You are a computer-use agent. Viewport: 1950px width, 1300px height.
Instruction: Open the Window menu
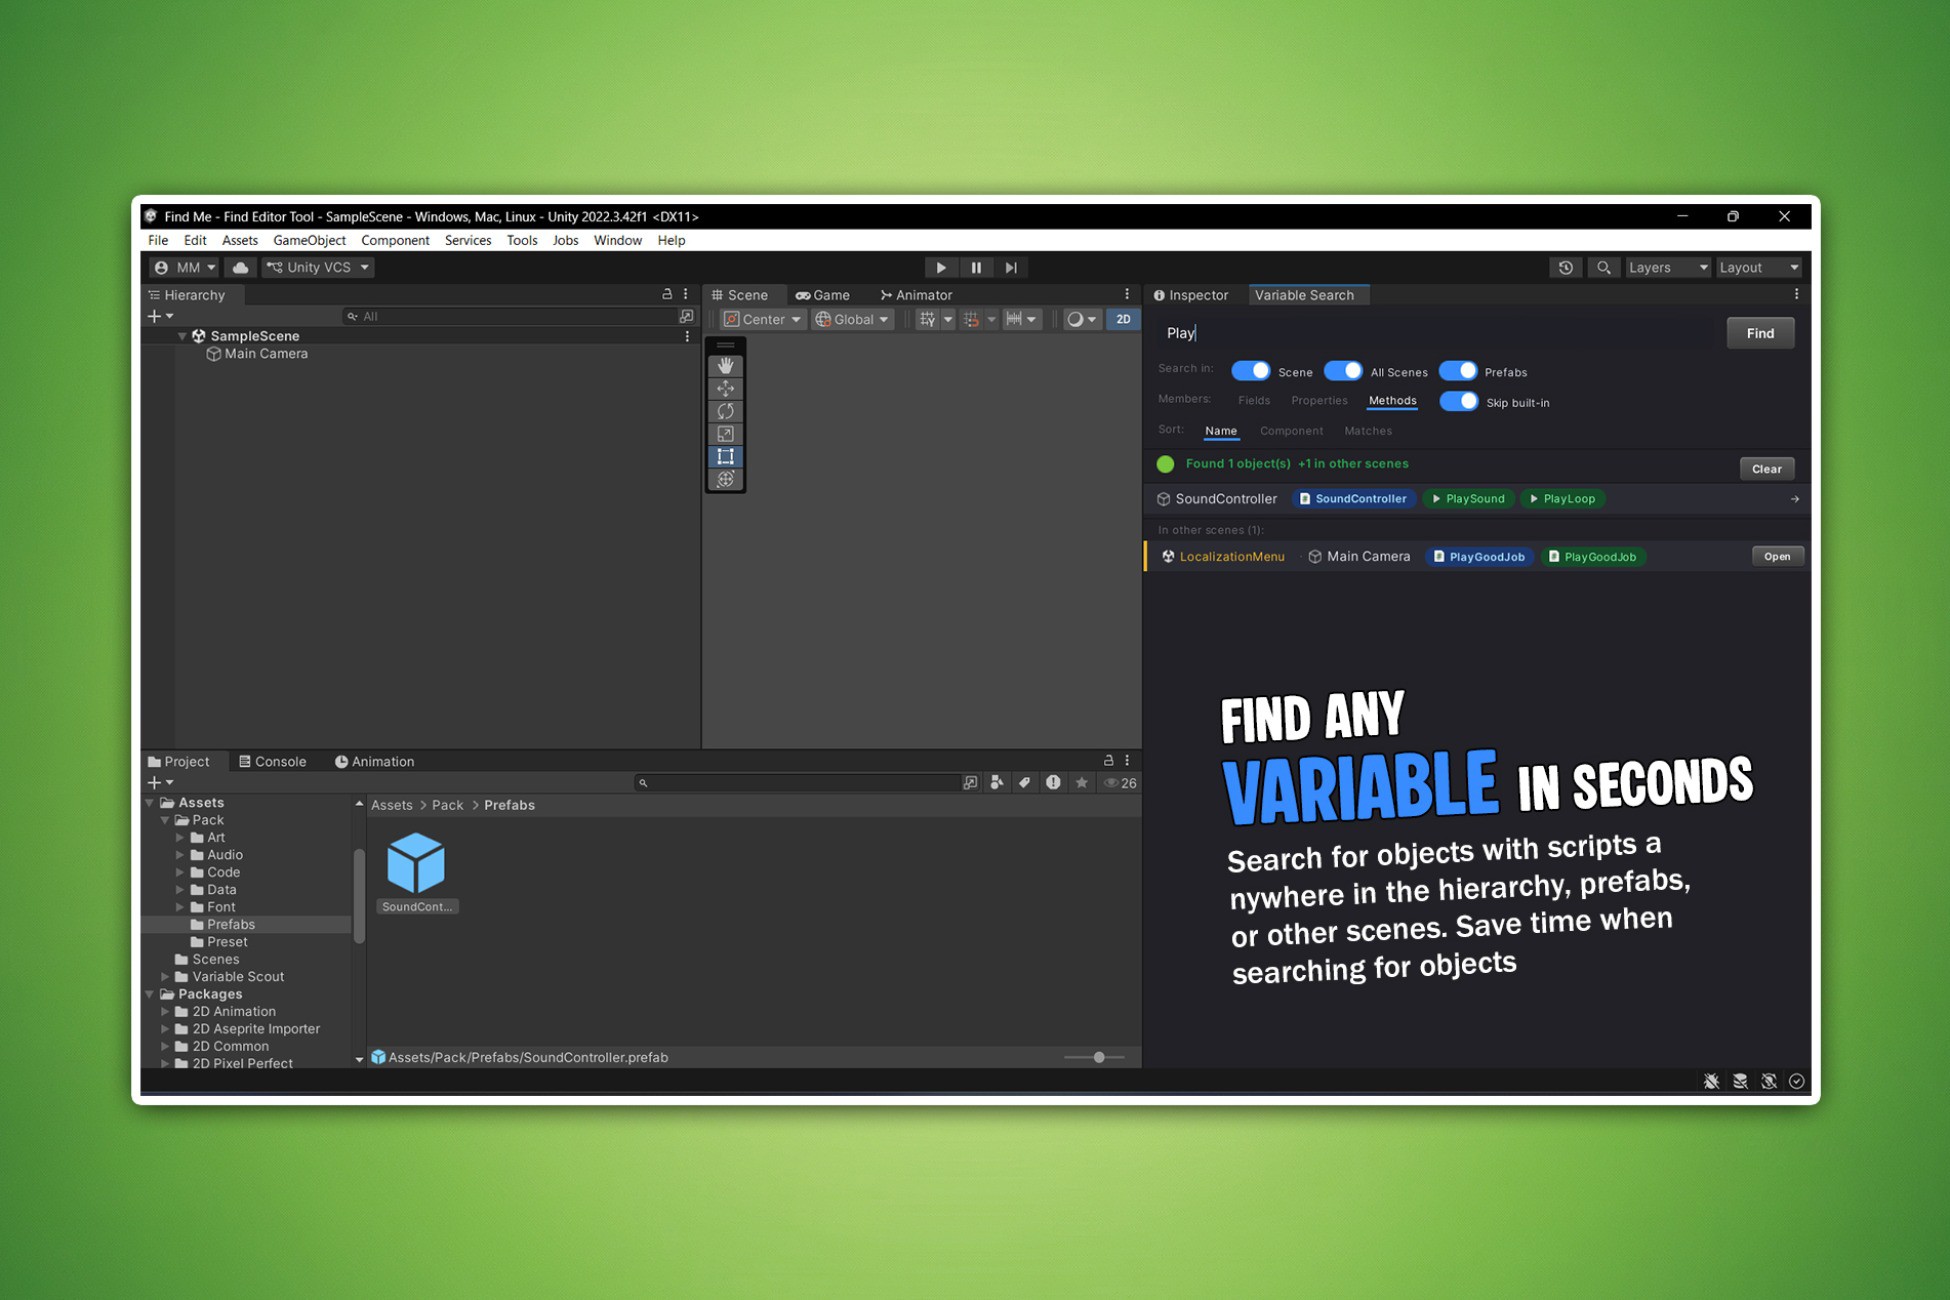[x=617, y=240]
